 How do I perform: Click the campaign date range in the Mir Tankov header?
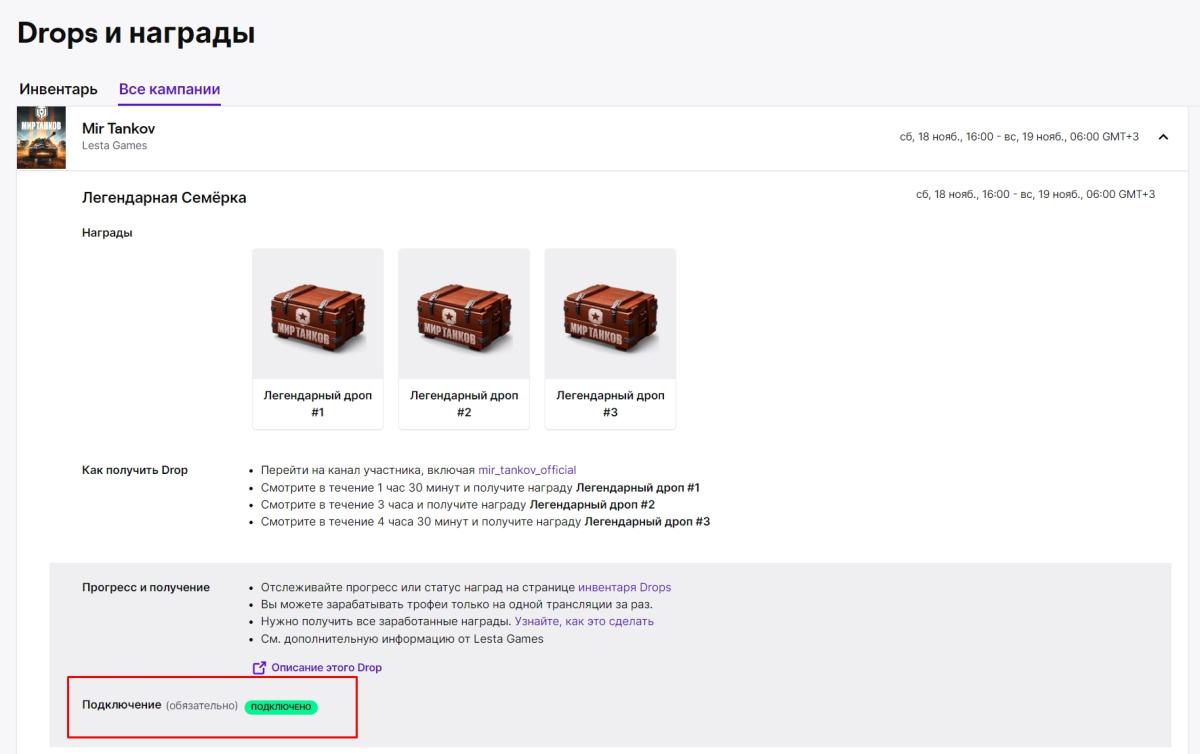click(1019, 137)
